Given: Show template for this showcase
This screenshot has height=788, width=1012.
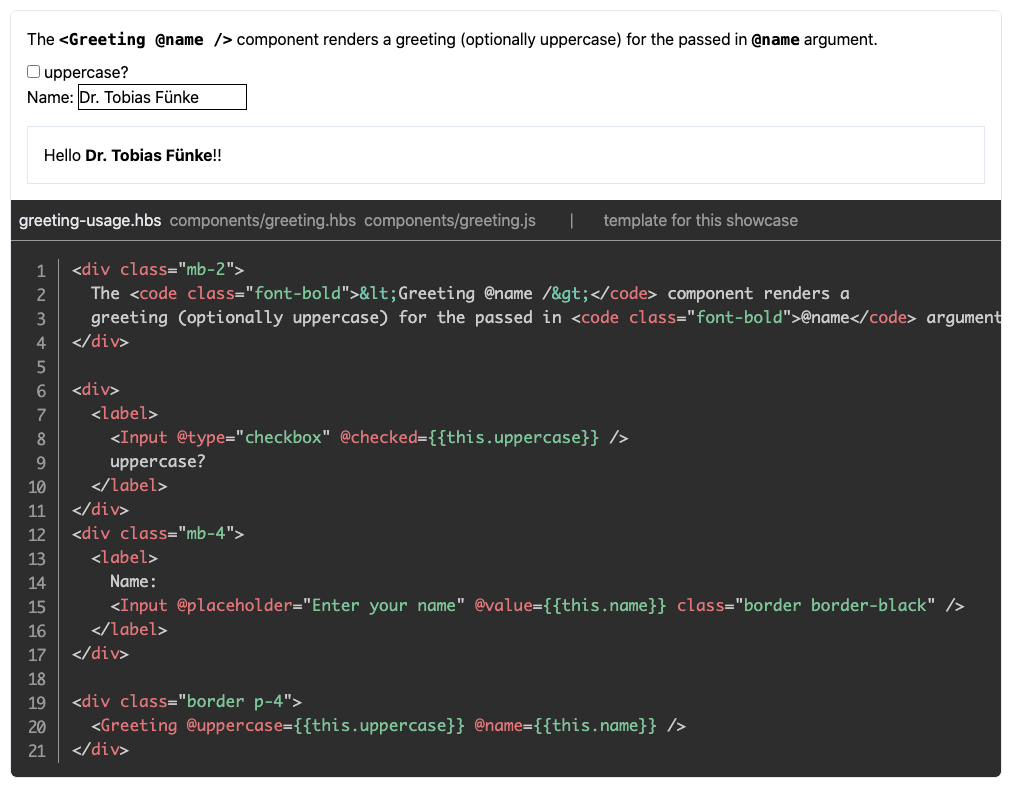Looking at the screenshot, I should 700,221.
